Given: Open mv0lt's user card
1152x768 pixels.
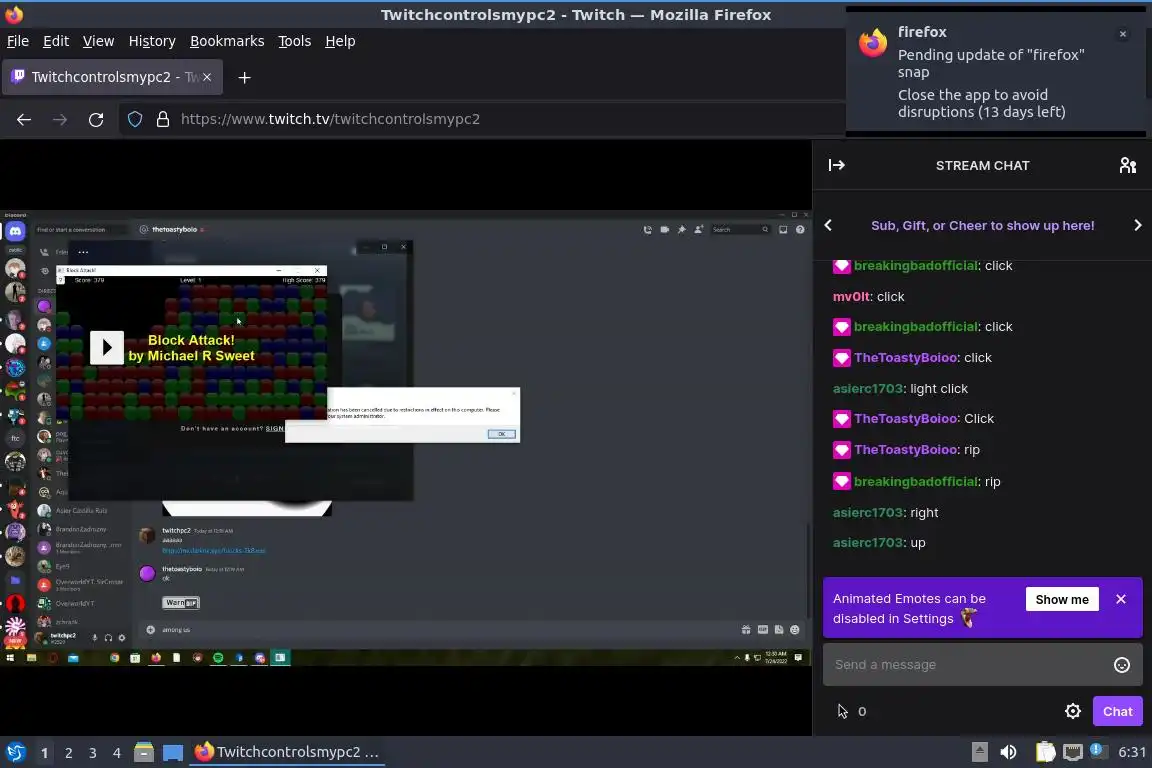Looking at the screenshot, I should point(851,297).
